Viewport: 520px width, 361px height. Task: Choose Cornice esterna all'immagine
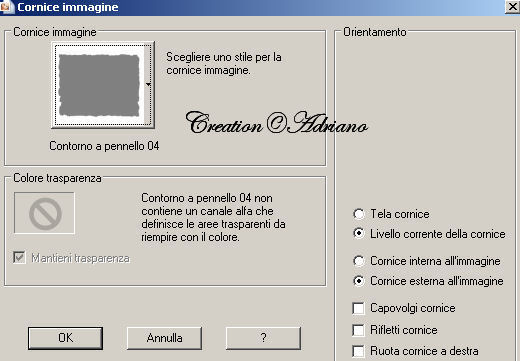tap(359, 281)
